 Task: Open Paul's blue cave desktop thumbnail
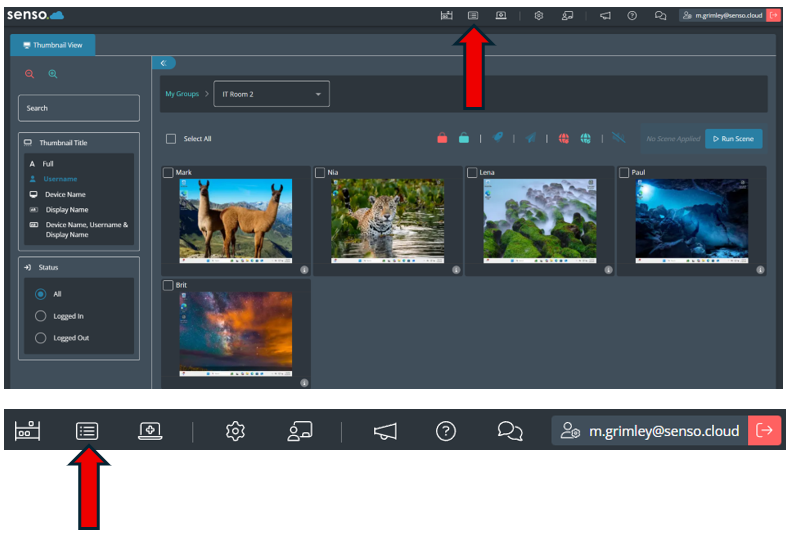[692, 221]
